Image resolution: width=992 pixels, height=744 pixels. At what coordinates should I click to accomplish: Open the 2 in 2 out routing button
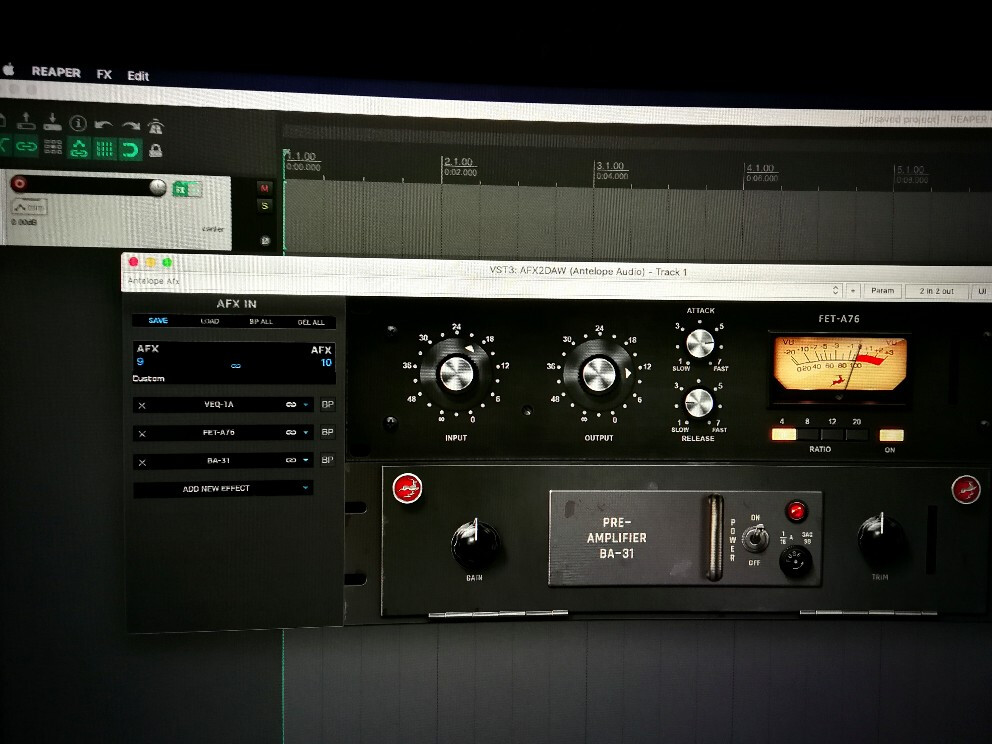tap(936, 291)
